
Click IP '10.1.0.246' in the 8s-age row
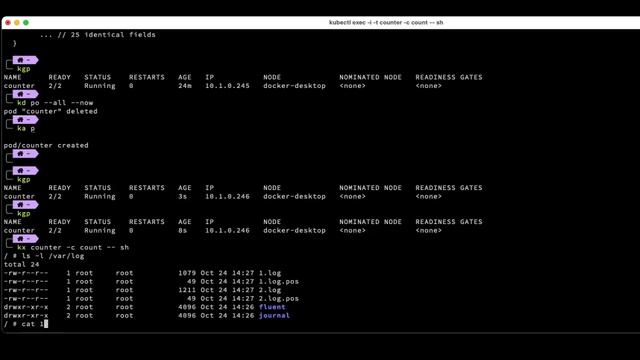pyautogui.click(x=227, y=230)
